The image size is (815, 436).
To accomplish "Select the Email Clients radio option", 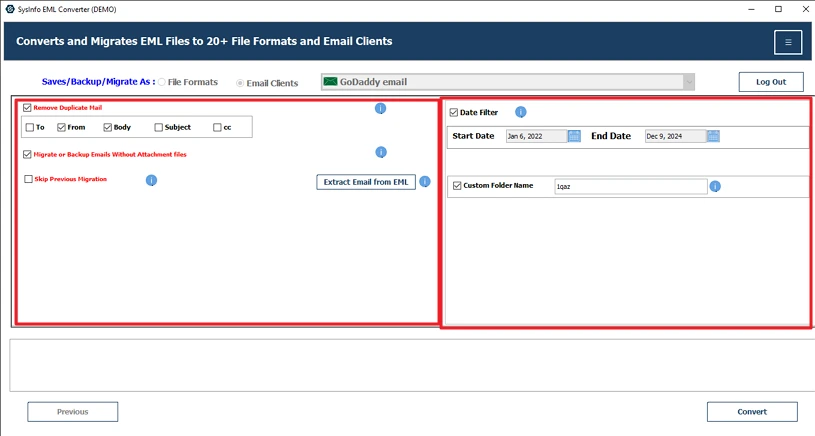I will [240, 83].
